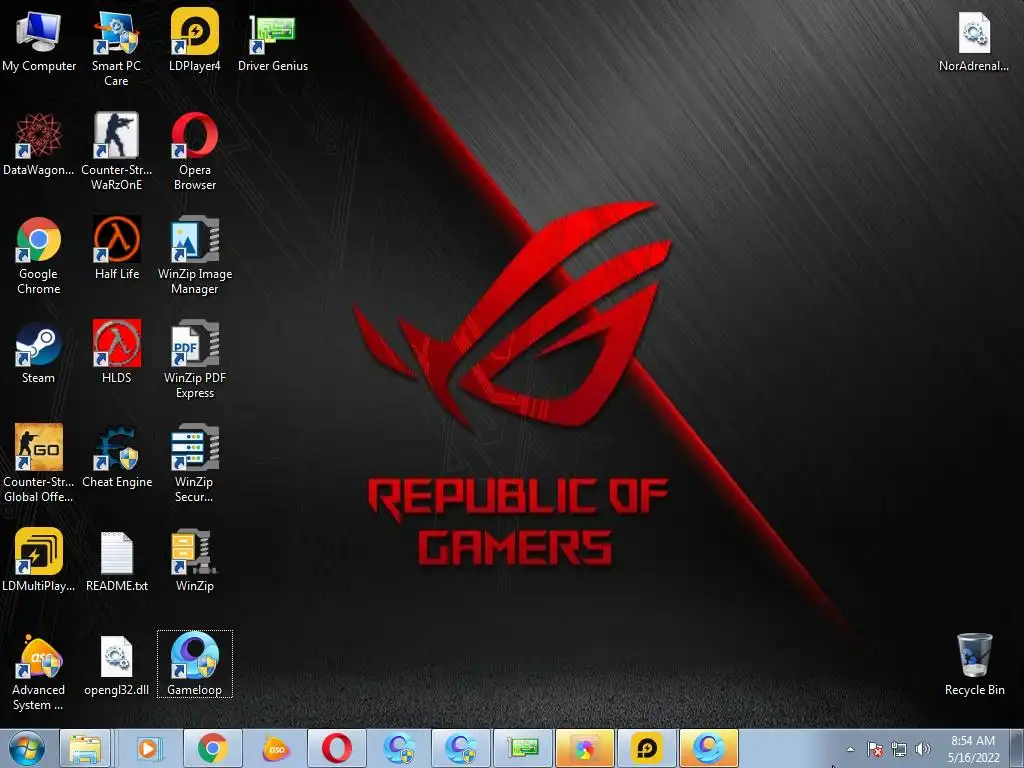Switch to Opera in the taskbar

pos(336,748)
